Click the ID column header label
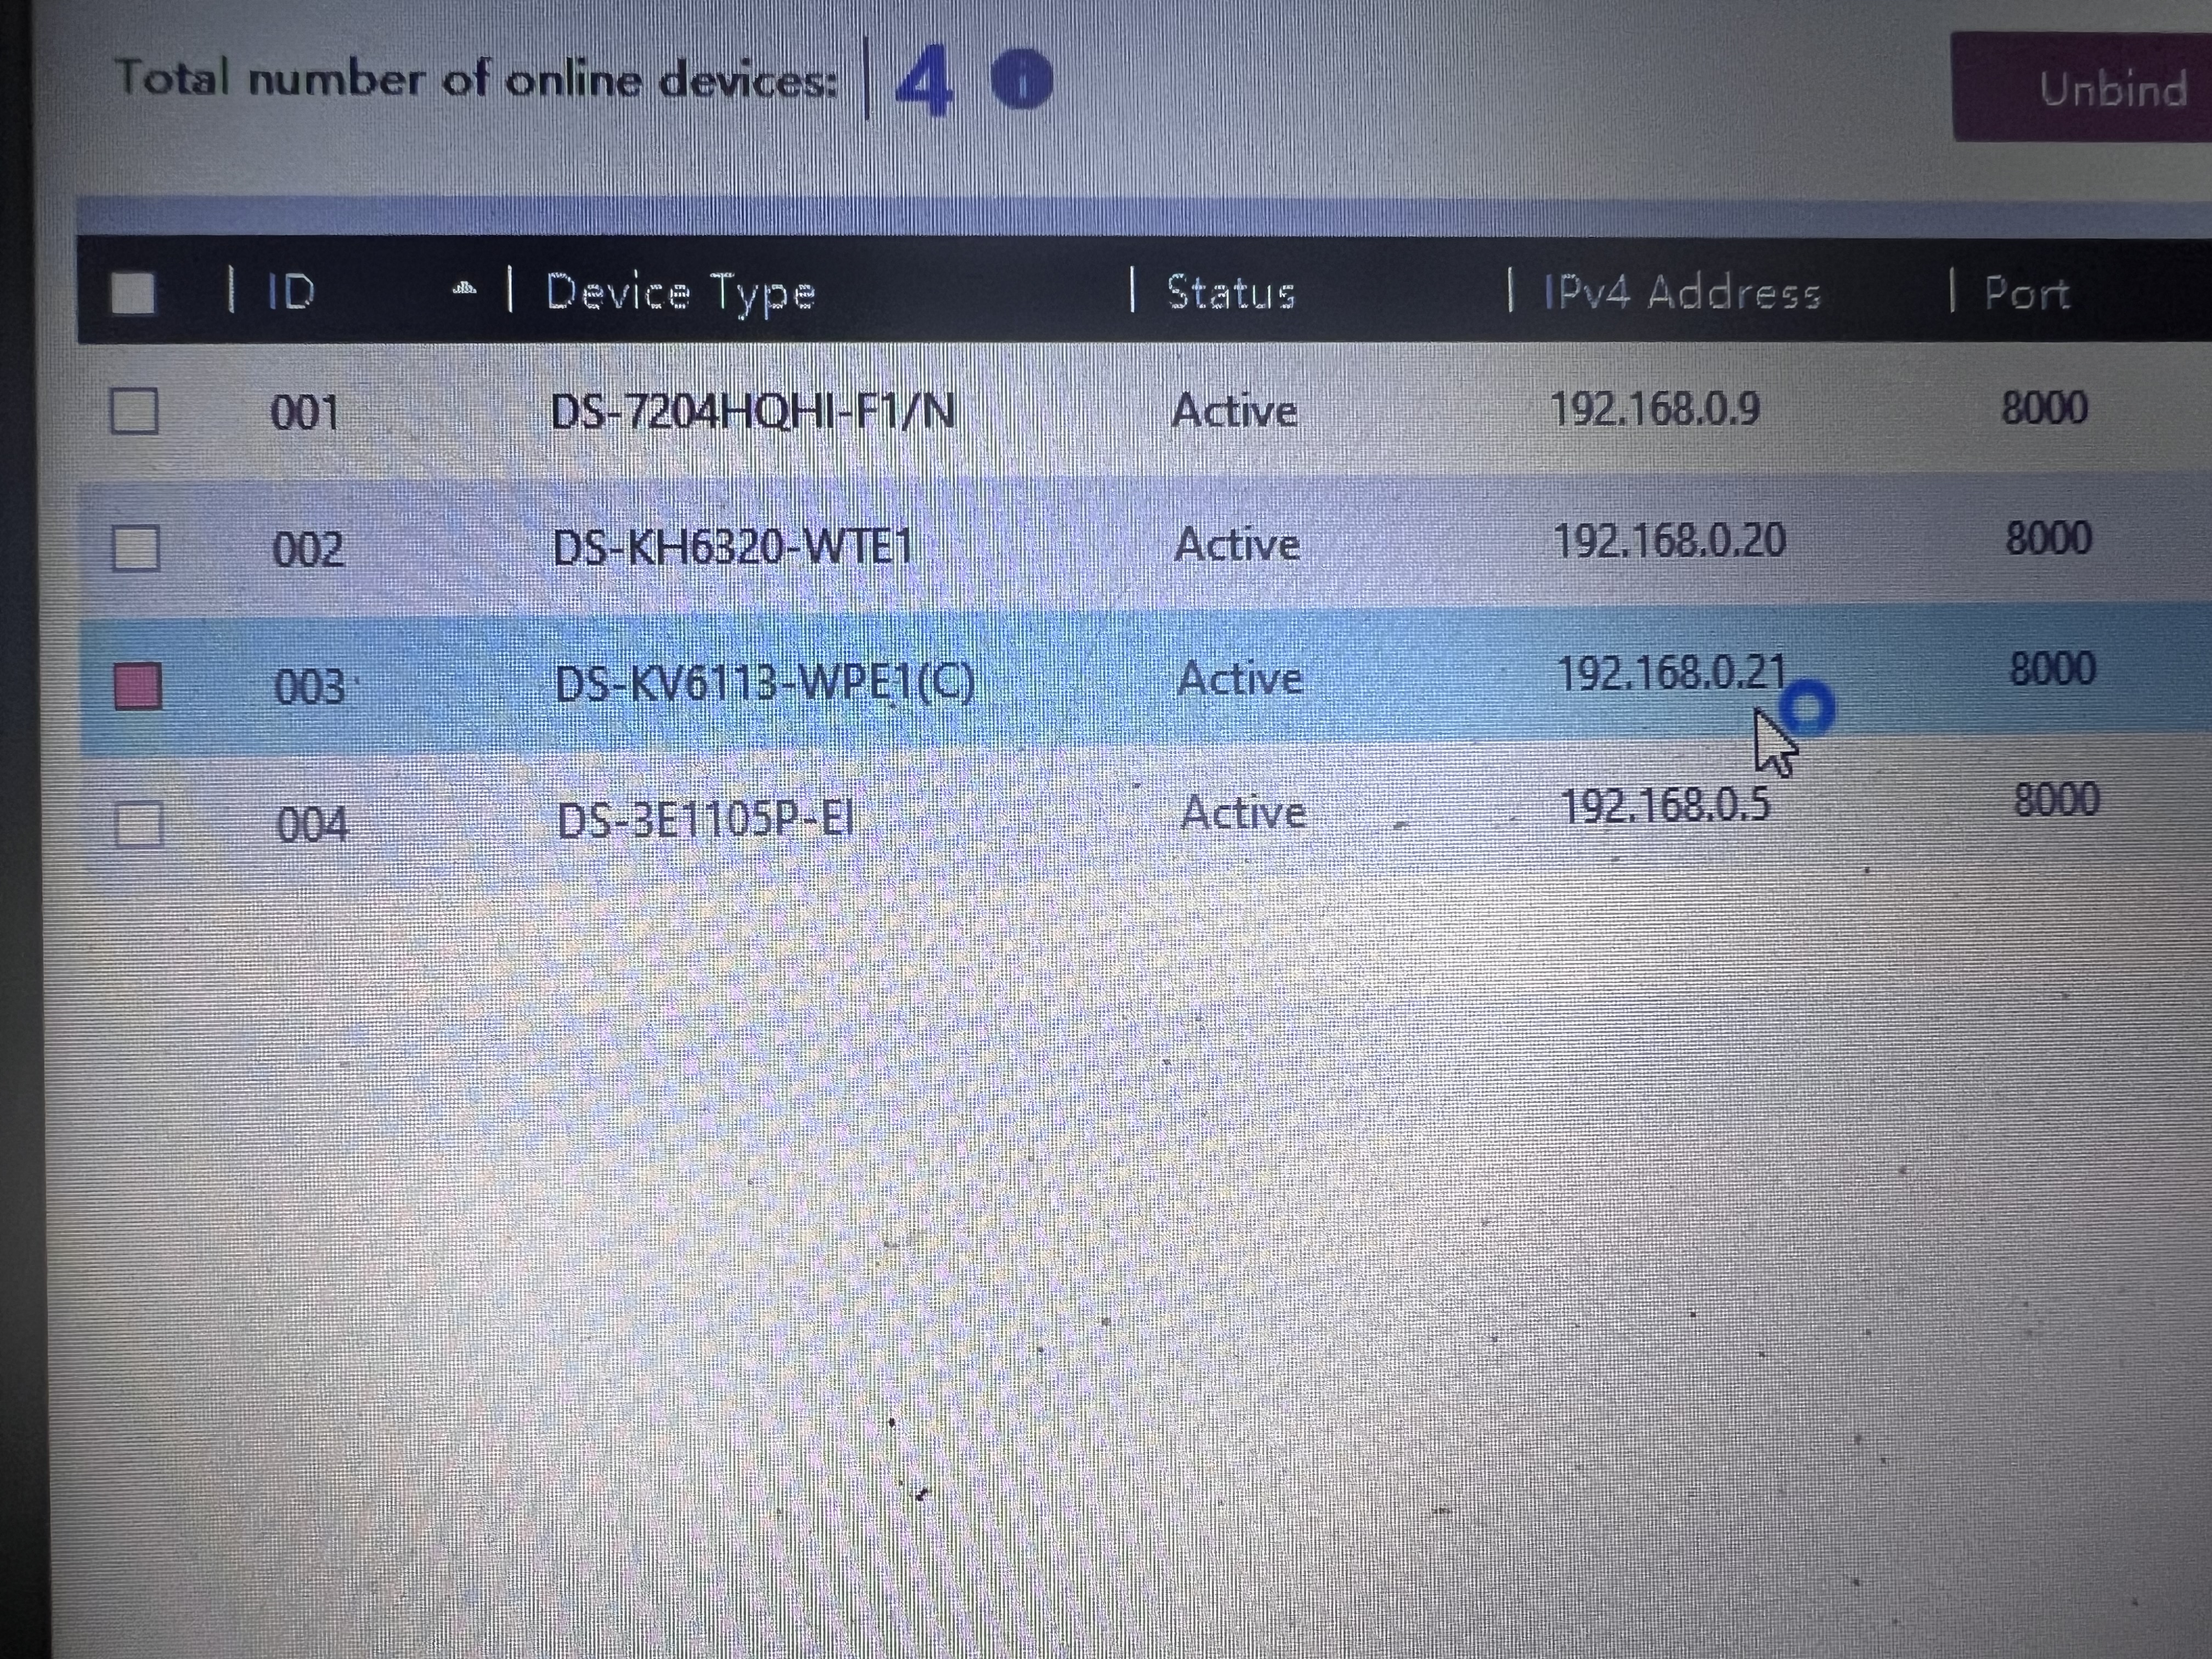The image size is (2212, 1659). click(291, 292)
